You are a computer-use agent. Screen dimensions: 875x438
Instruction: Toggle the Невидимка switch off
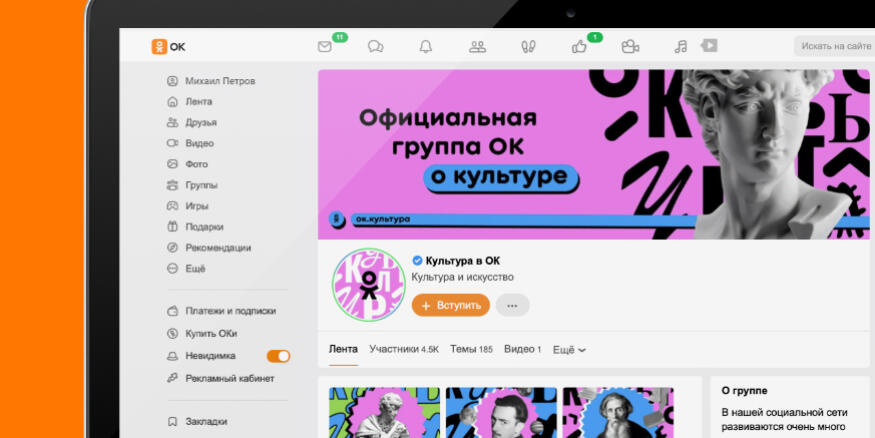(x=278, y=356)
